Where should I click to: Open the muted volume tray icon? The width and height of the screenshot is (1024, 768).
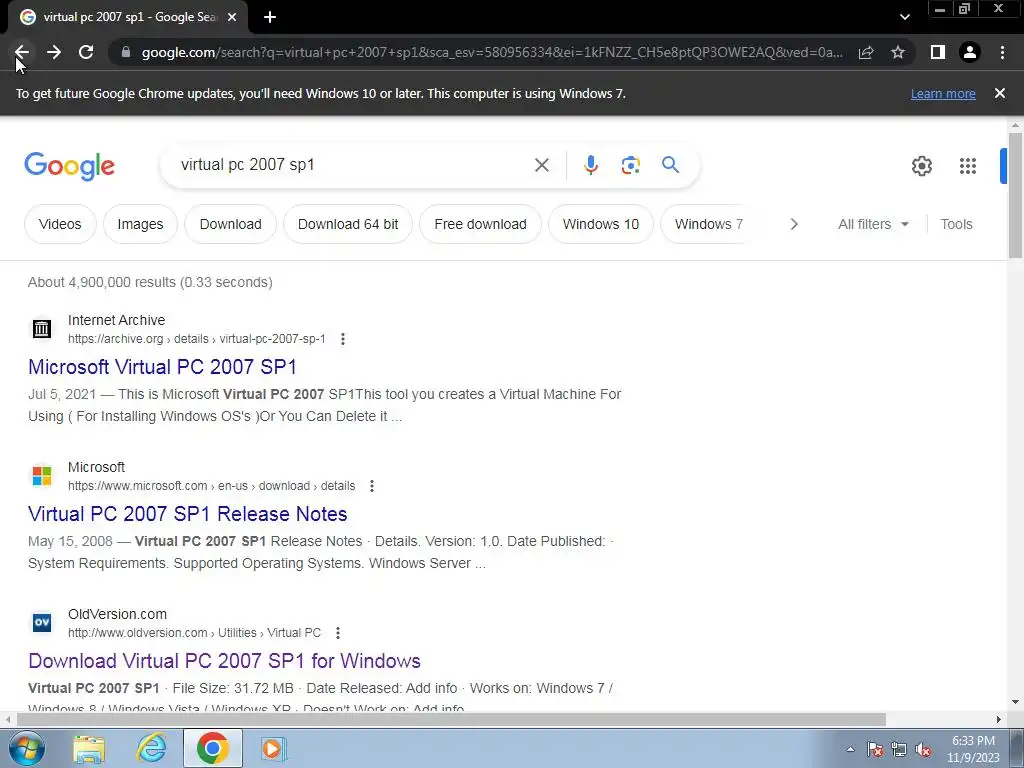click(923, 749)
